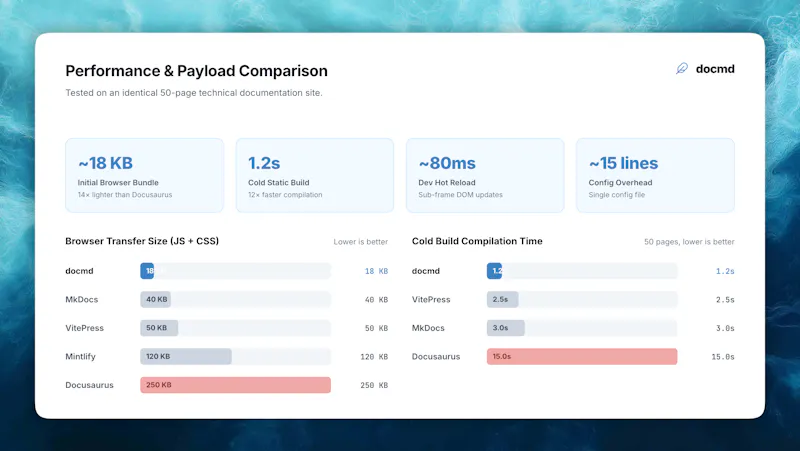Click the '3.0s' value at row end
800x451 pixels.
725,329
